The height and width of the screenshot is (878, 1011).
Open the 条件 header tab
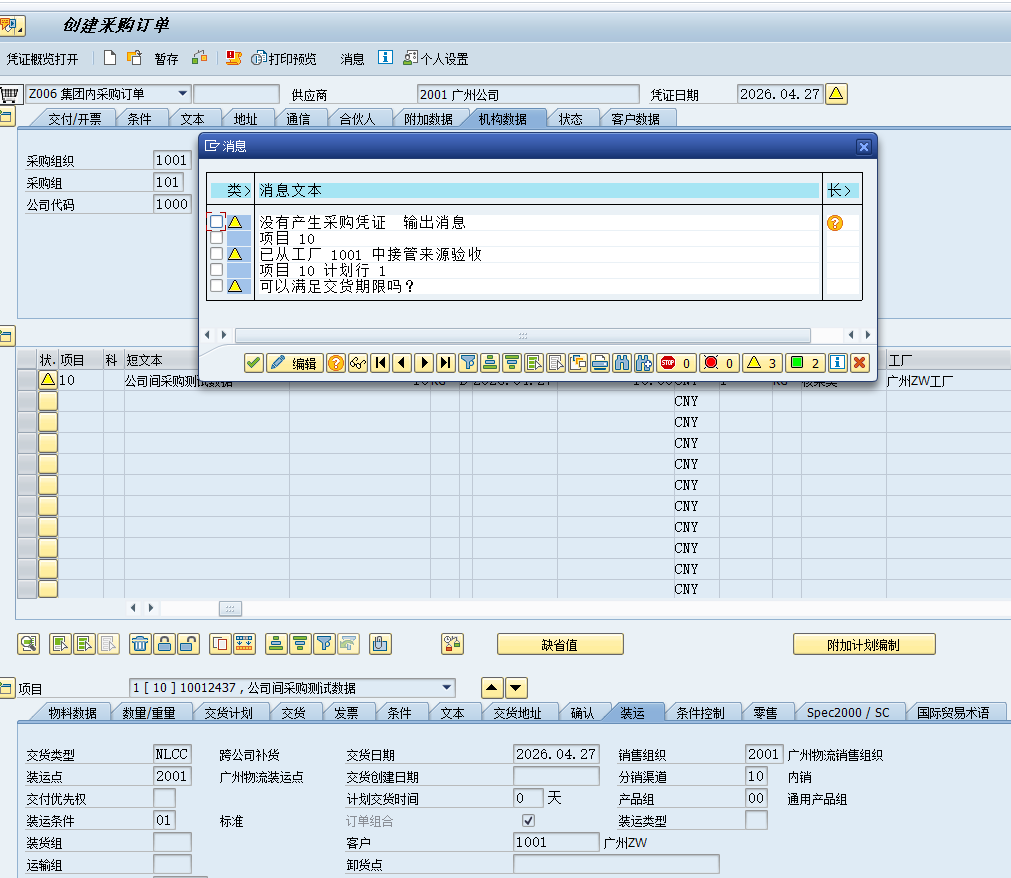point(140,119)
